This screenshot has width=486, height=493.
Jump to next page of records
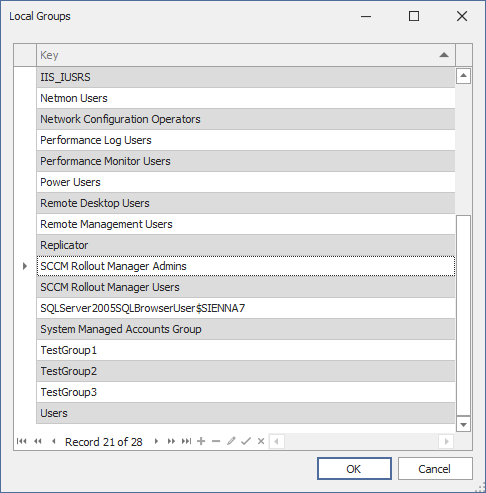point(171,441)
